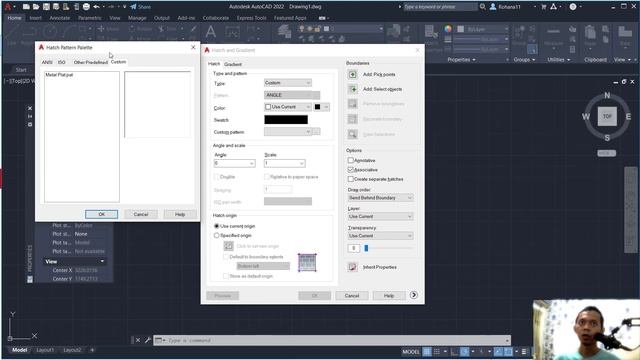The image size is (640, 360).
Task: Click the command line input field
Action: [x=332, y=340]
